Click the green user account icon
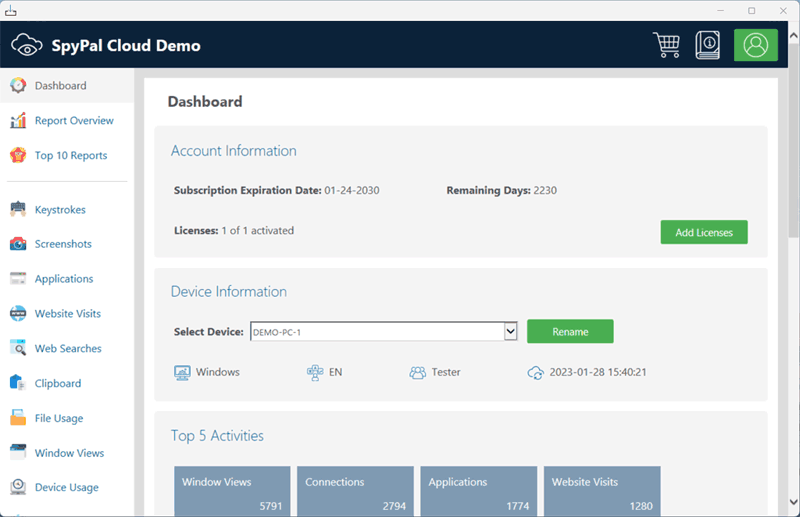 [755, 45]
